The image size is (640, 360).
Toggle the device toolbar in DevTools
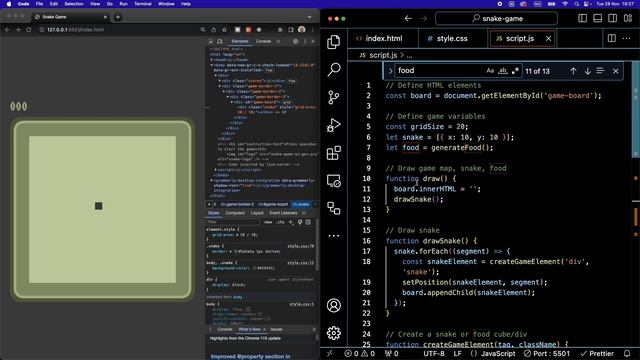tap(220, 42)
